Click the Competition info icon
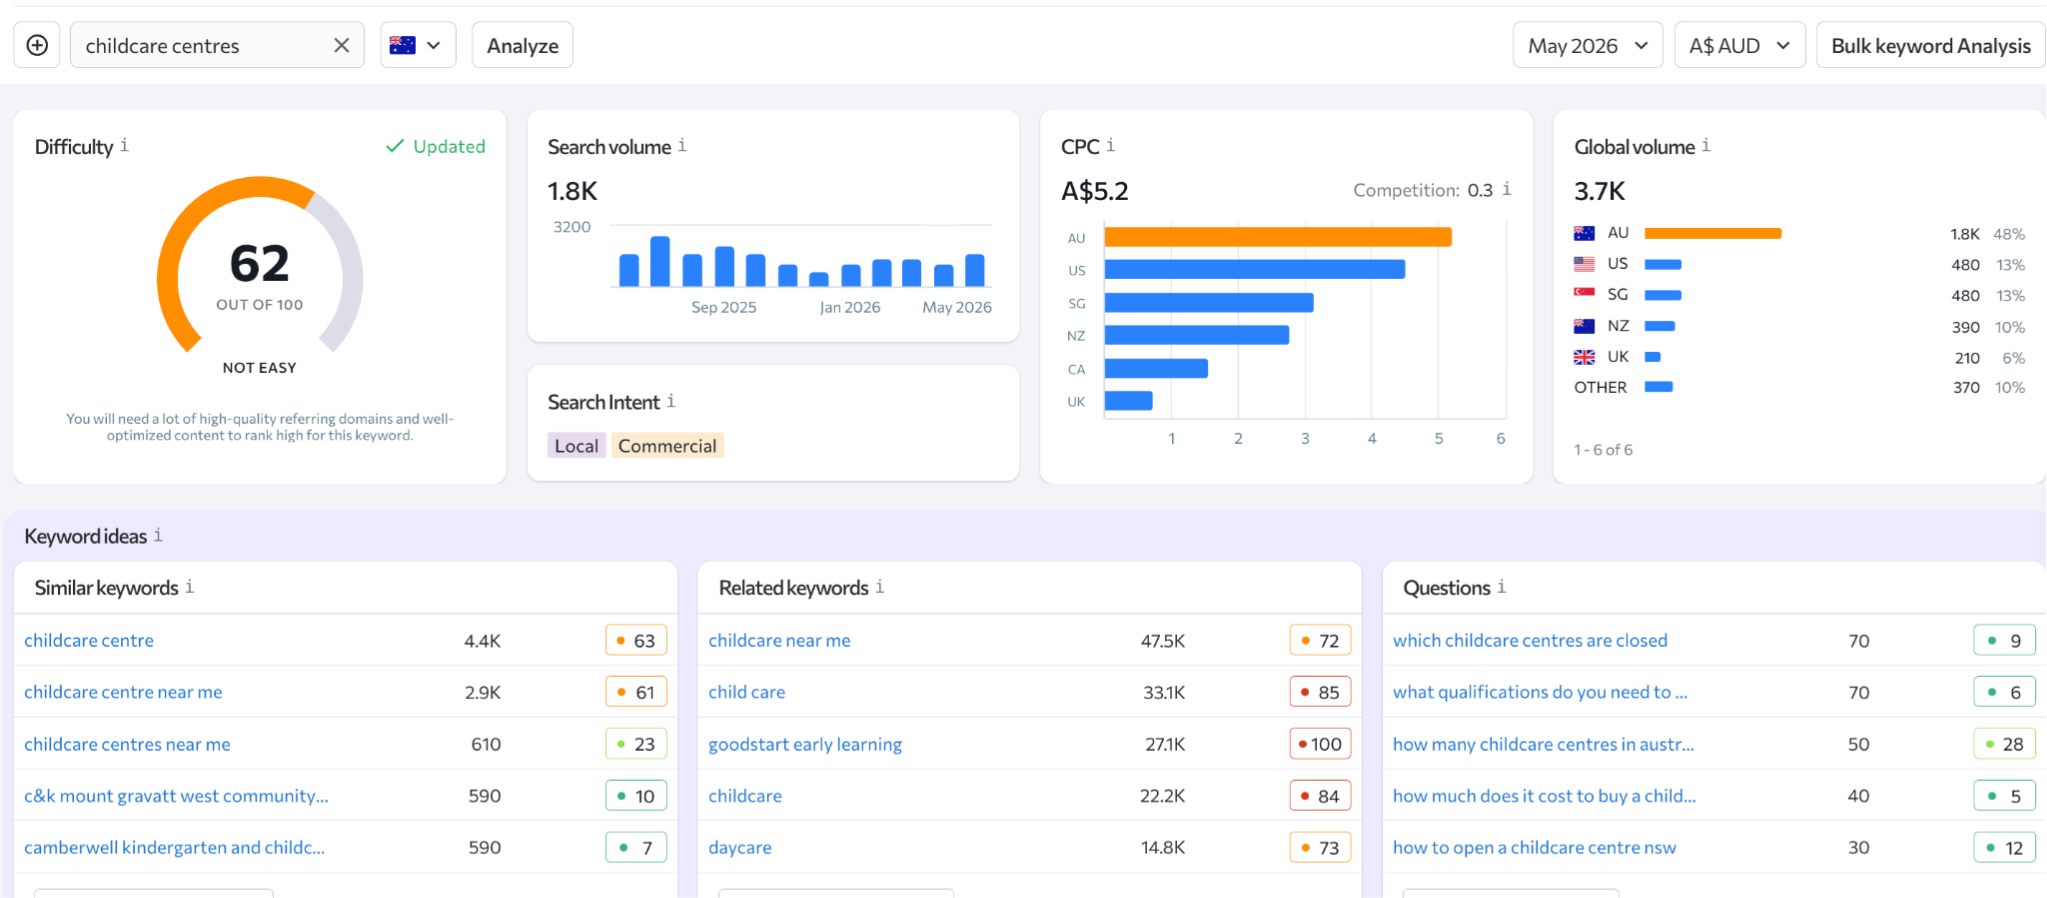Image resolution: width=2047 pixels, height=898 pixels. click(x=1506, y=189)
